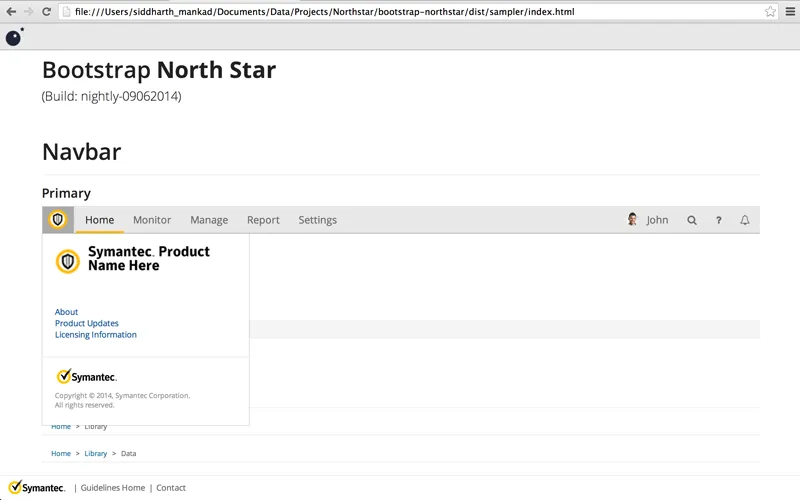Open the search icon in the navbar
Screen dimensions: 800x500
point(692,220)
